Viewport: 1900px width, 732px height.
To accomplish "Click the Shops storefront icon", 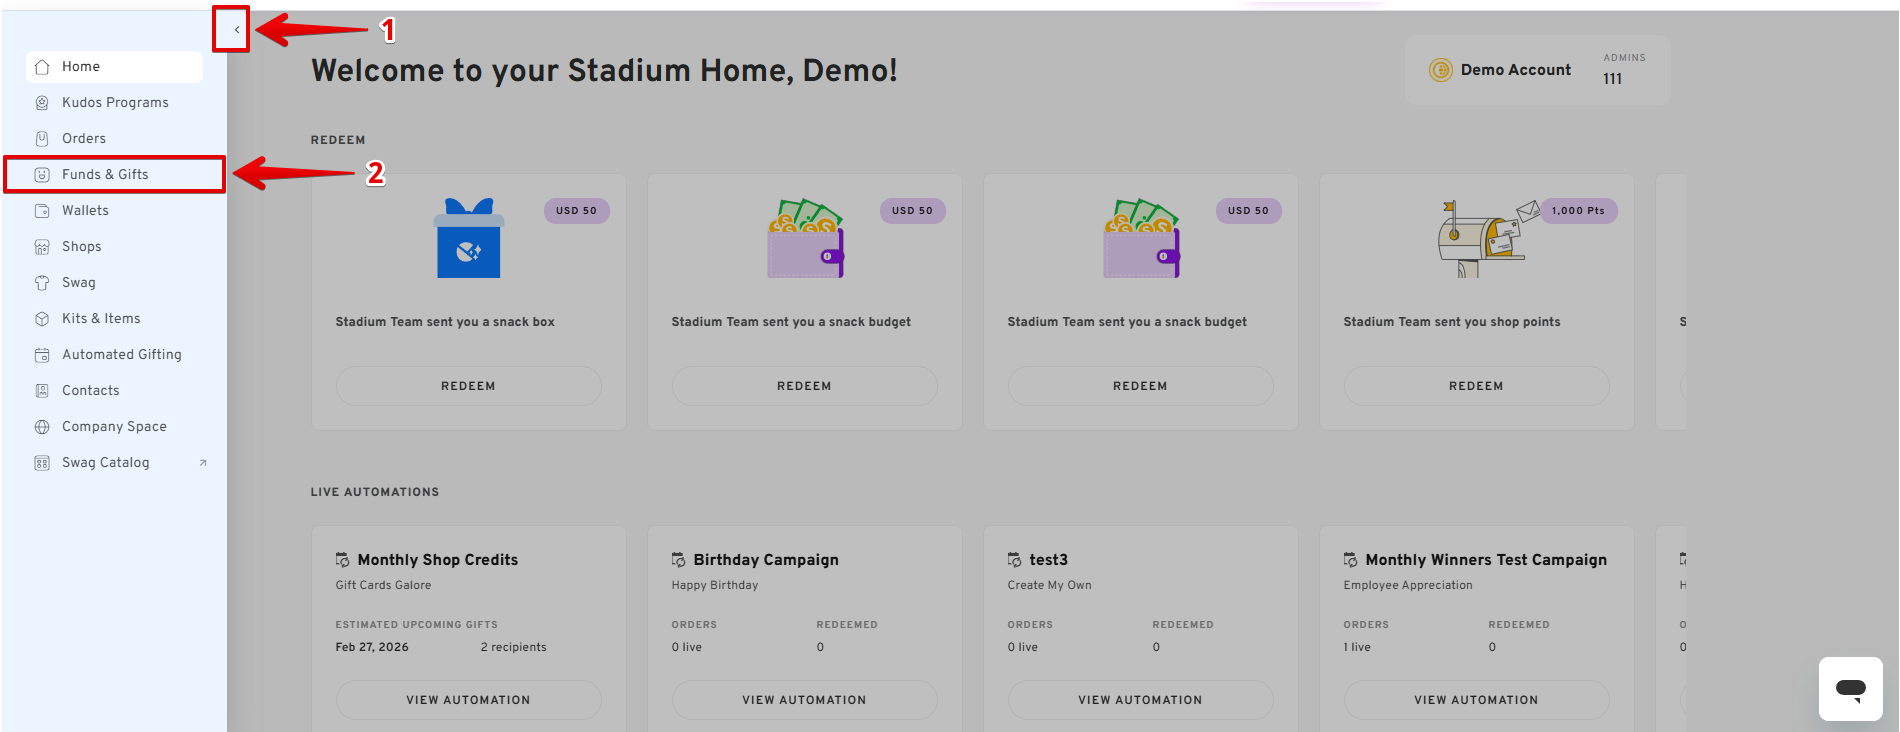I will coord(42,247).
